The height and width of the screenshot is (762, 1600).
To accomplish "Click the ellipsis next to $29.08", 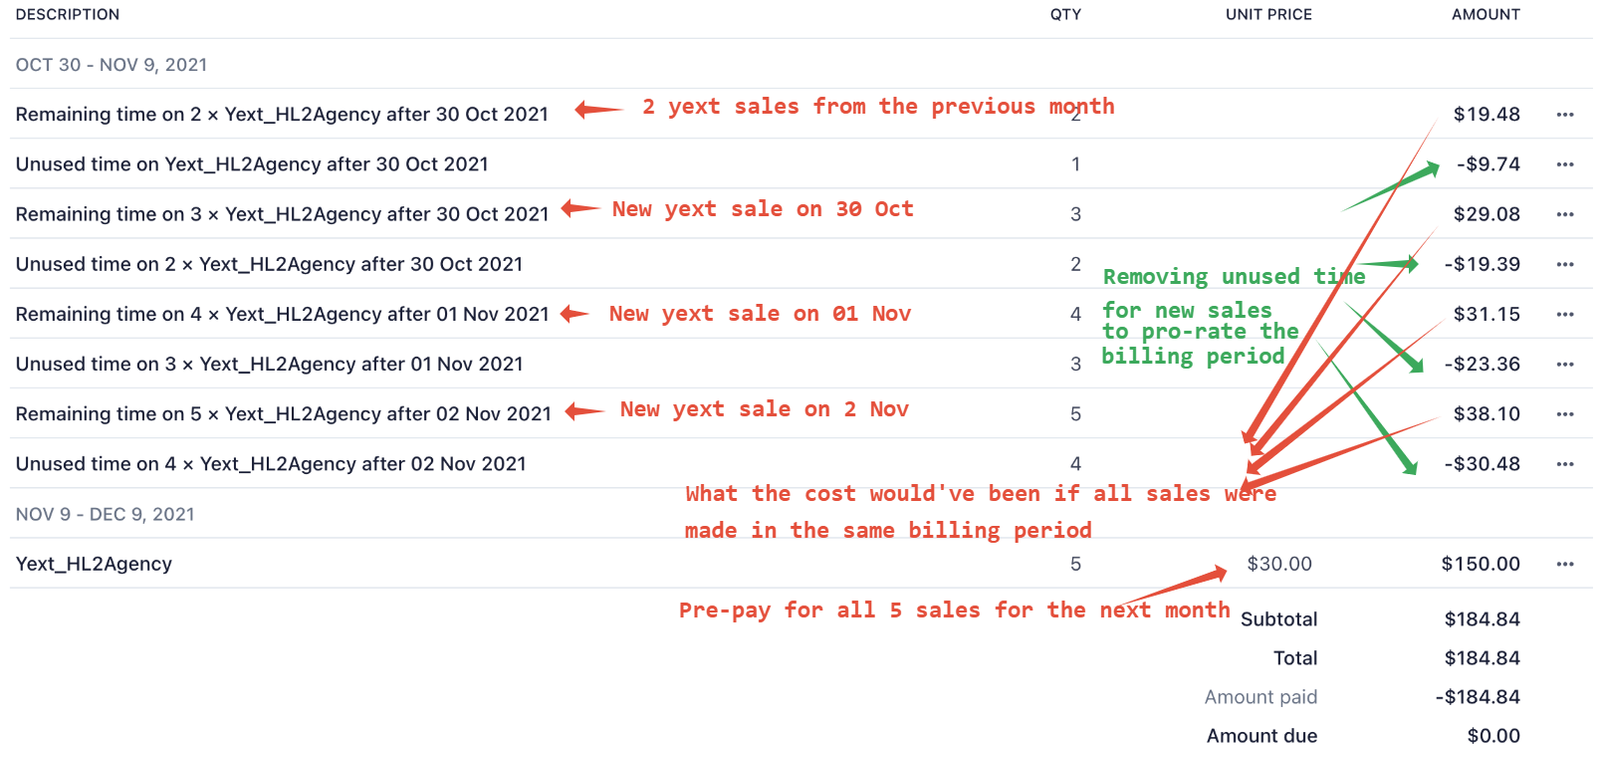I will [x=1565, y=215].
